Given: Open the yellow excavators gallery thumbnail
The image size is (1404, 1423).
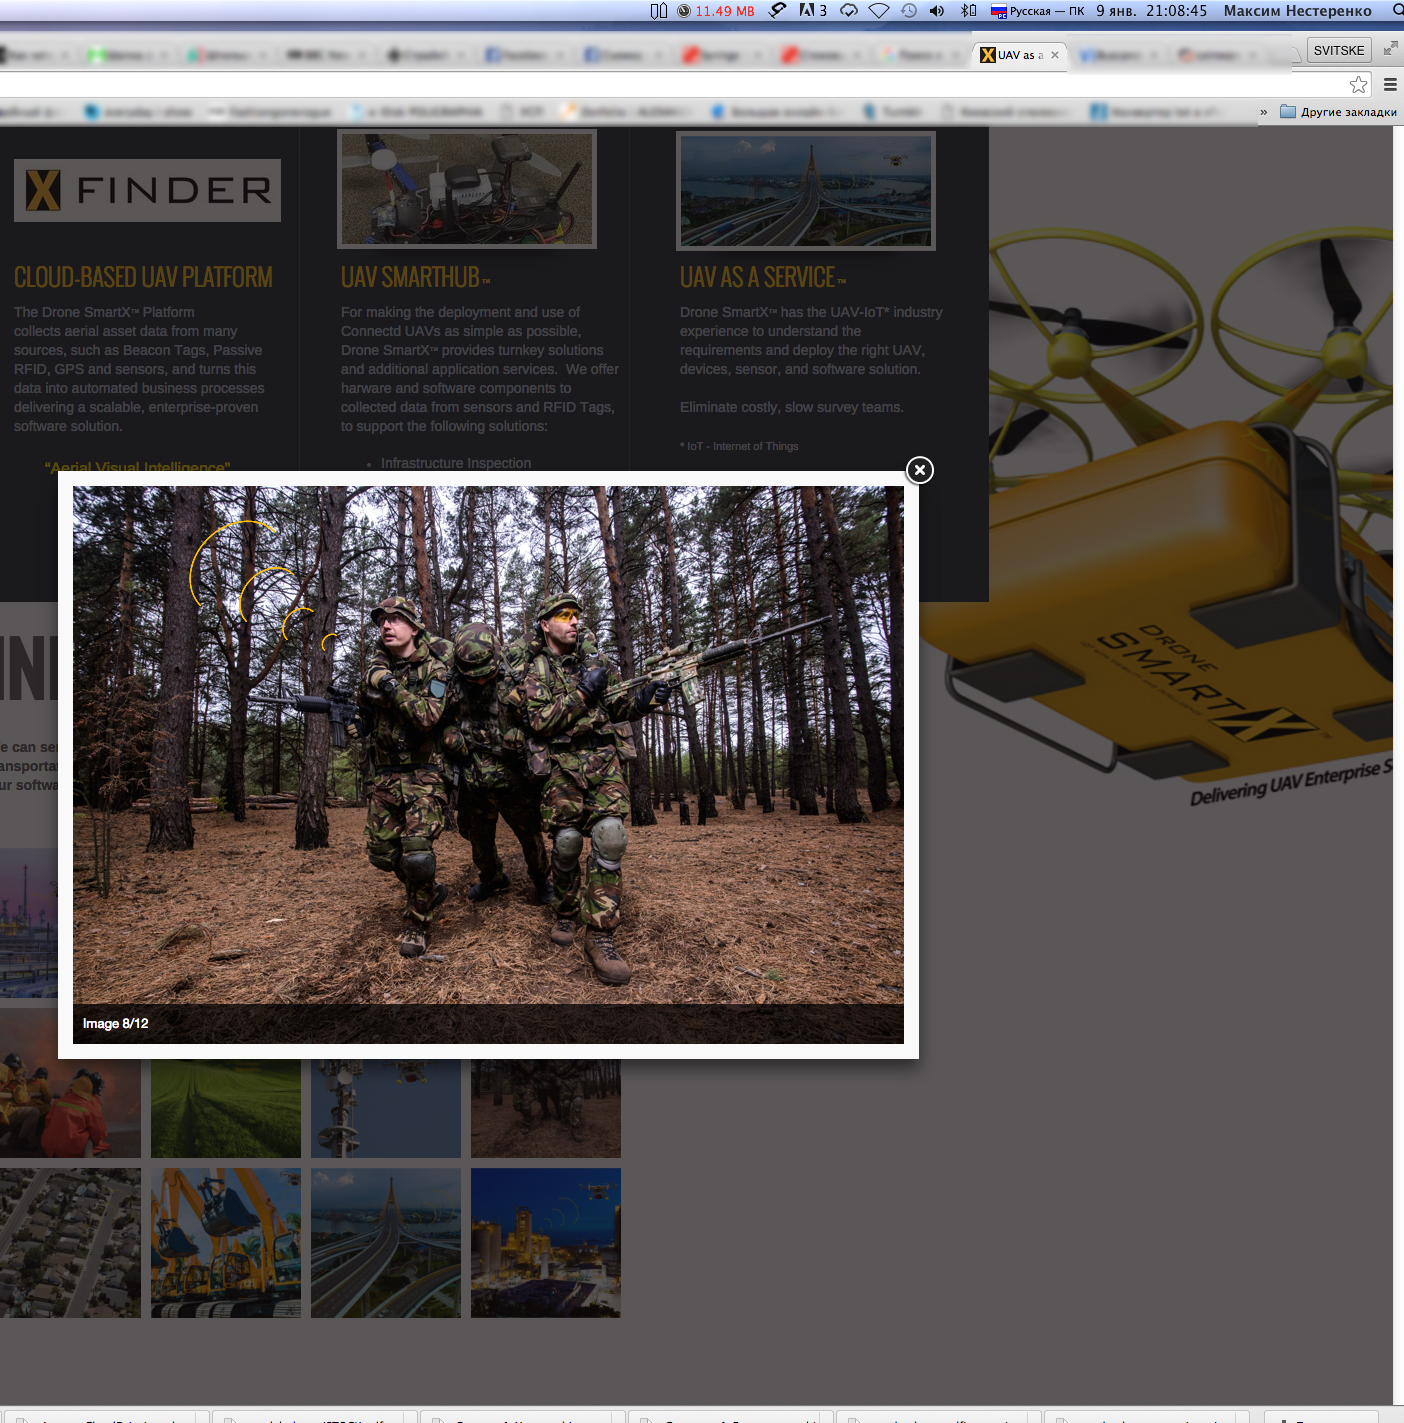Looking at the screenshot, I should [226, 1243].
